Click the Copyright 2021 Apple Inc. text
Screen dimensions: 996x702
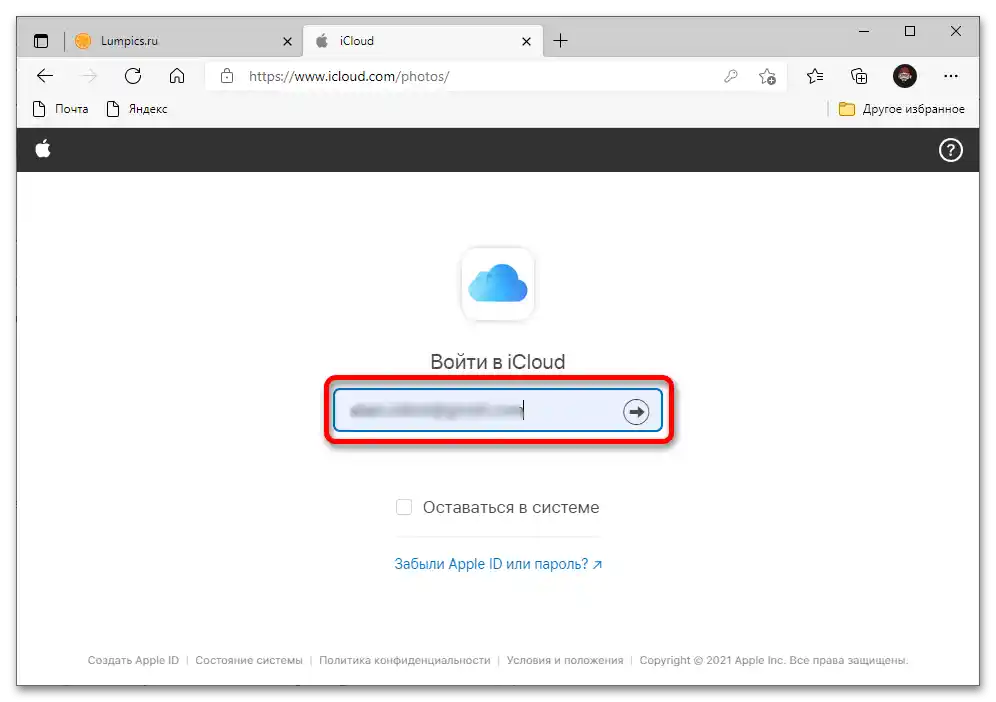pyautogui.click(x=774, y=660)
